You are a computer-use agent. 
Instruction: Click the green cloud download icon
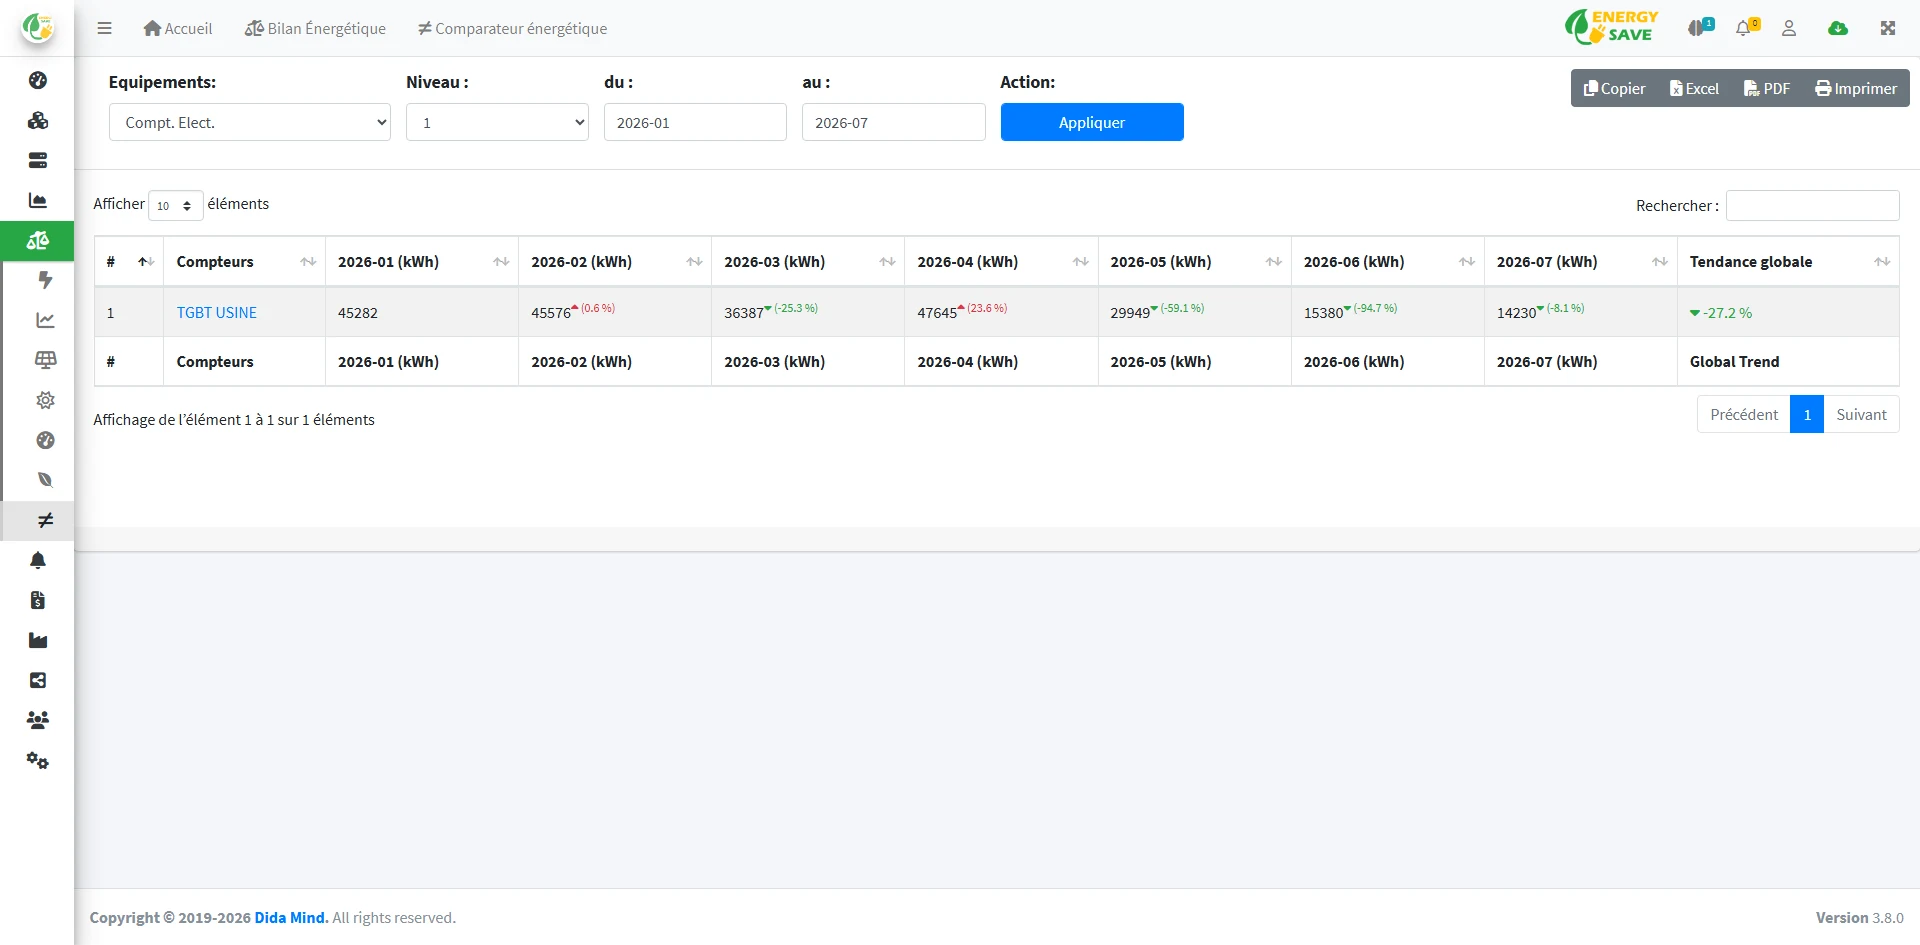click(x=1838, y=28)
